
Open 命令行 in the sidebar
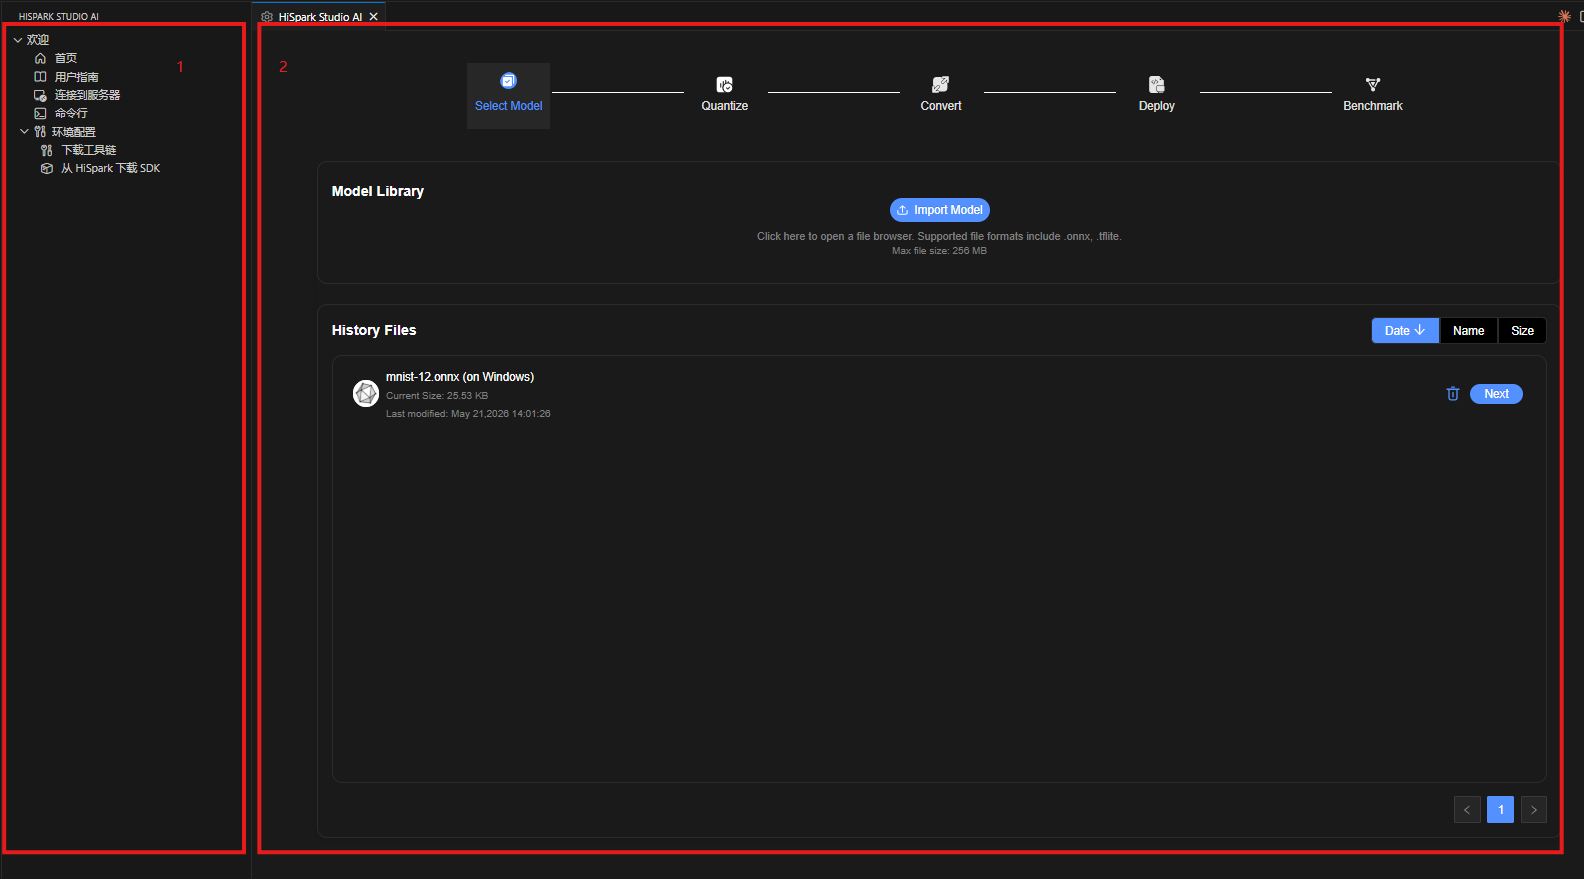[71, 113]
